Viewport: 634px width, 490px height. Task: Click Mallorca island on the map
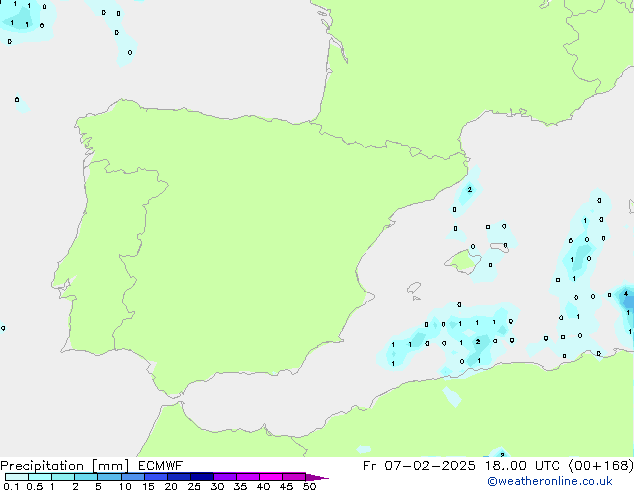461,260
